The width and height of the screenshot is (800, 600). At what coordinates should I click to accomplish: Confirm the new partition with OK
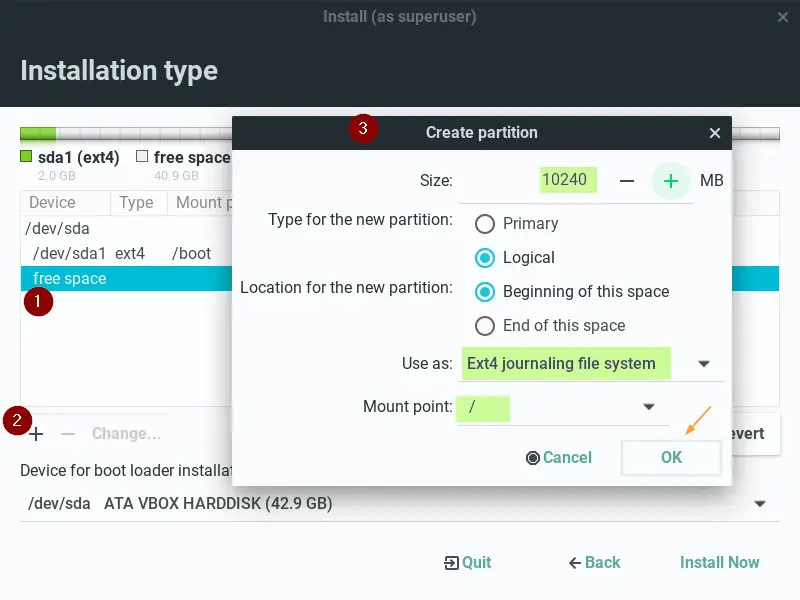671,458
